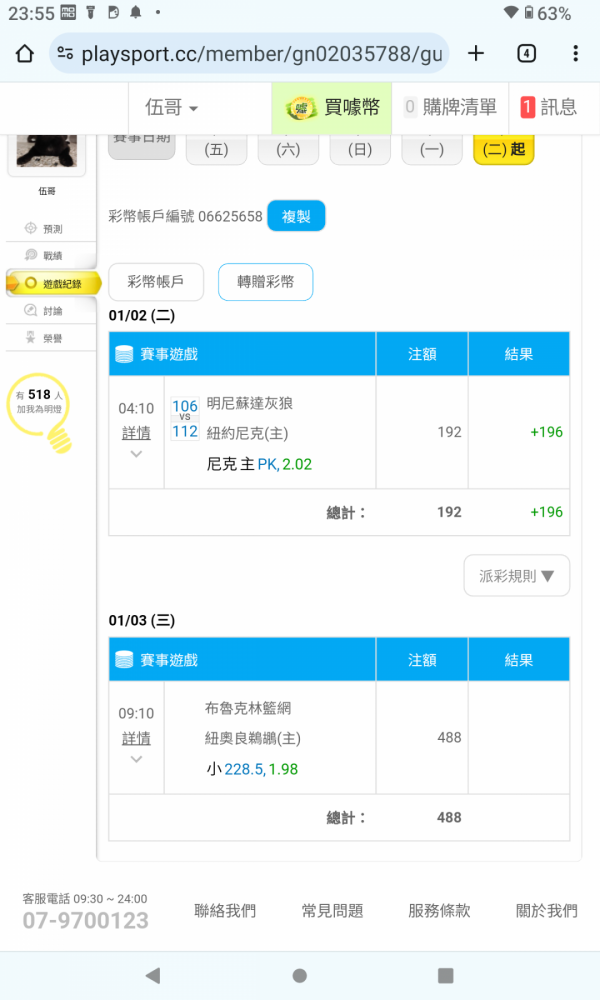Viewport: 600px width, 1000px height.
Task: Tap the browser home icon
Action: tap(25, 54)
